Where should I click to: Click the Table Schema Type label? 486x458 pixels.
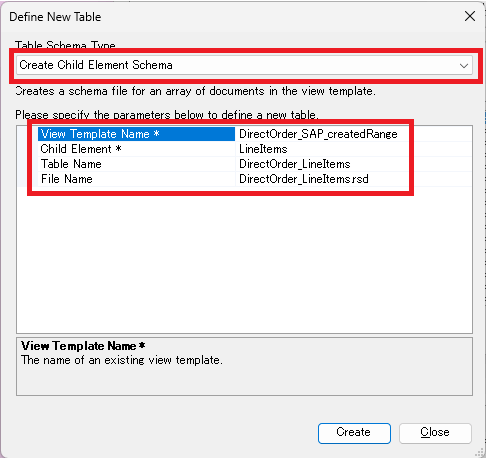coord(65,45)
